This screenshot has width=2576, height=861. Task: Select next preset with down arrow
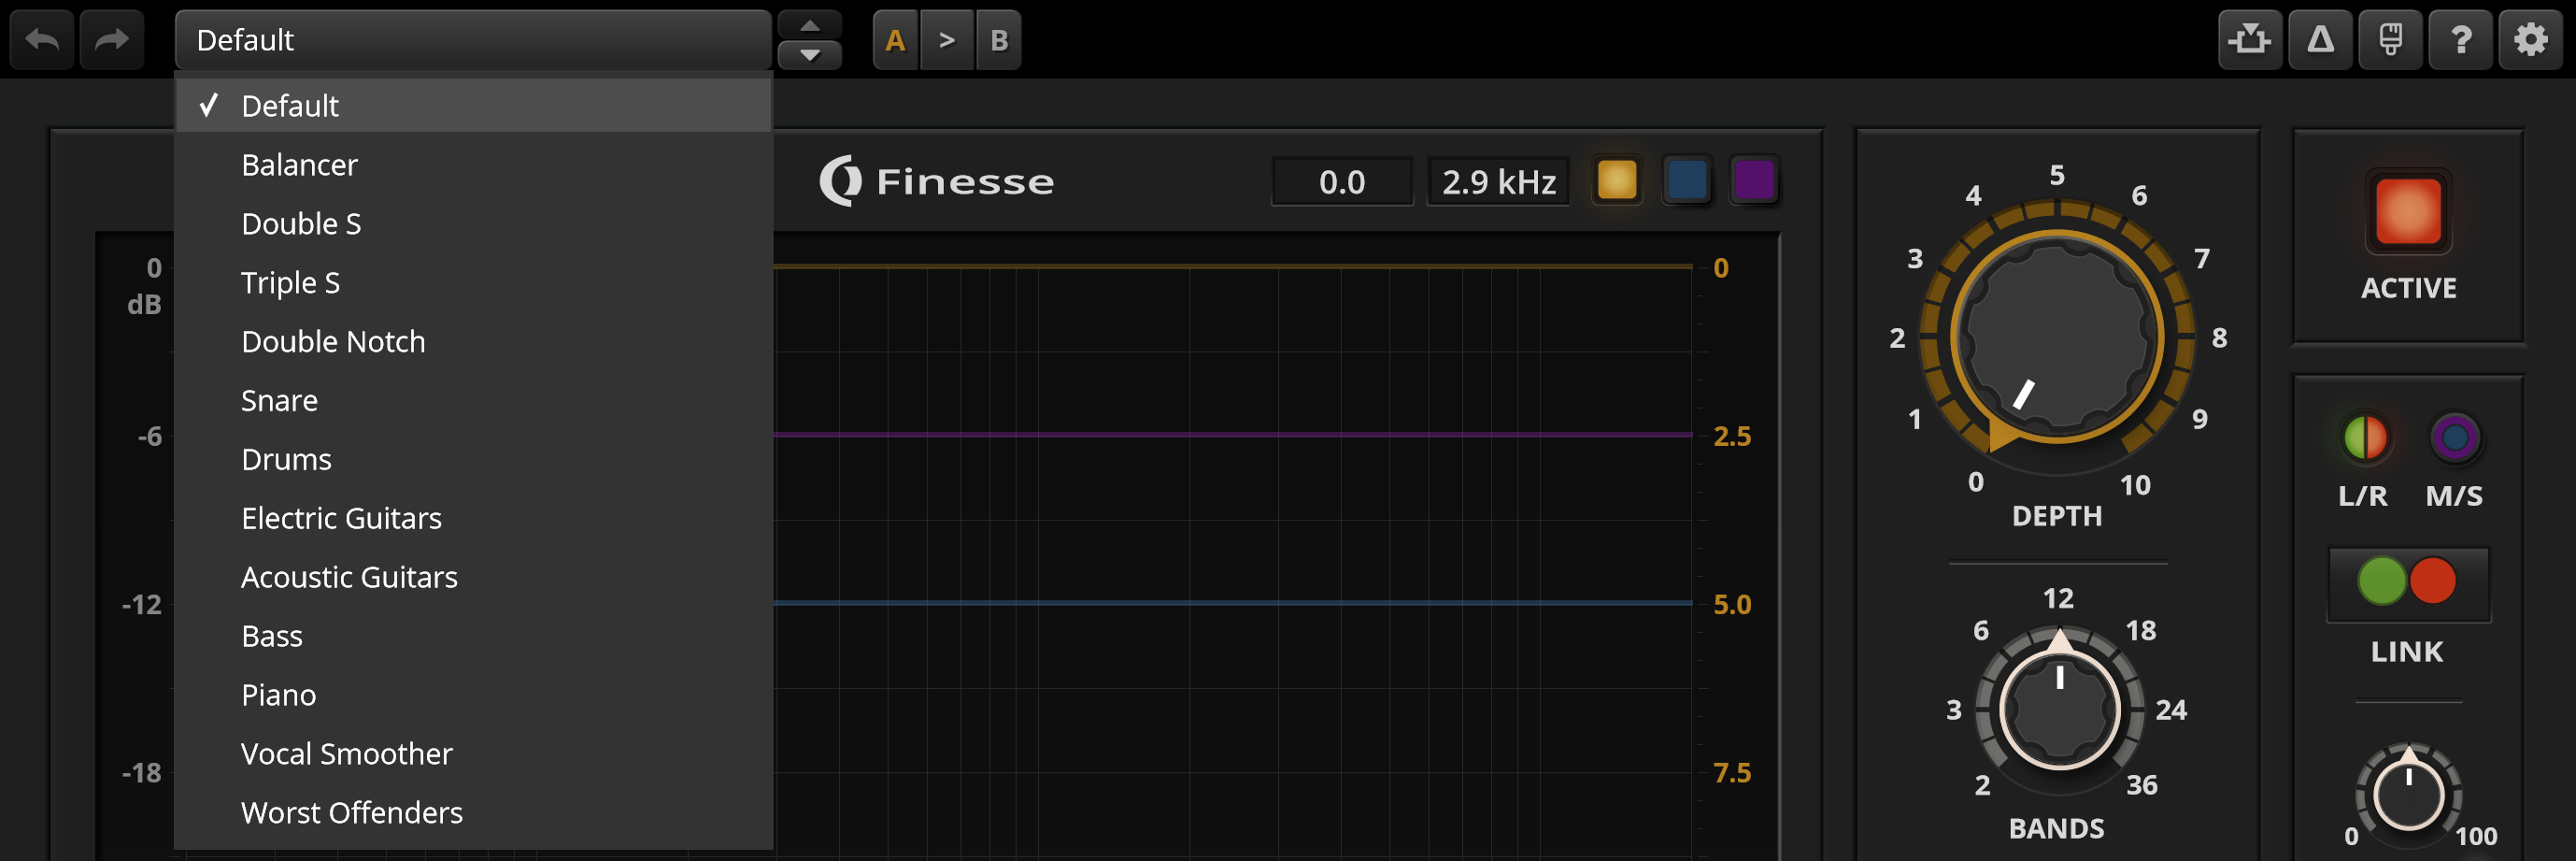[810, 55]
